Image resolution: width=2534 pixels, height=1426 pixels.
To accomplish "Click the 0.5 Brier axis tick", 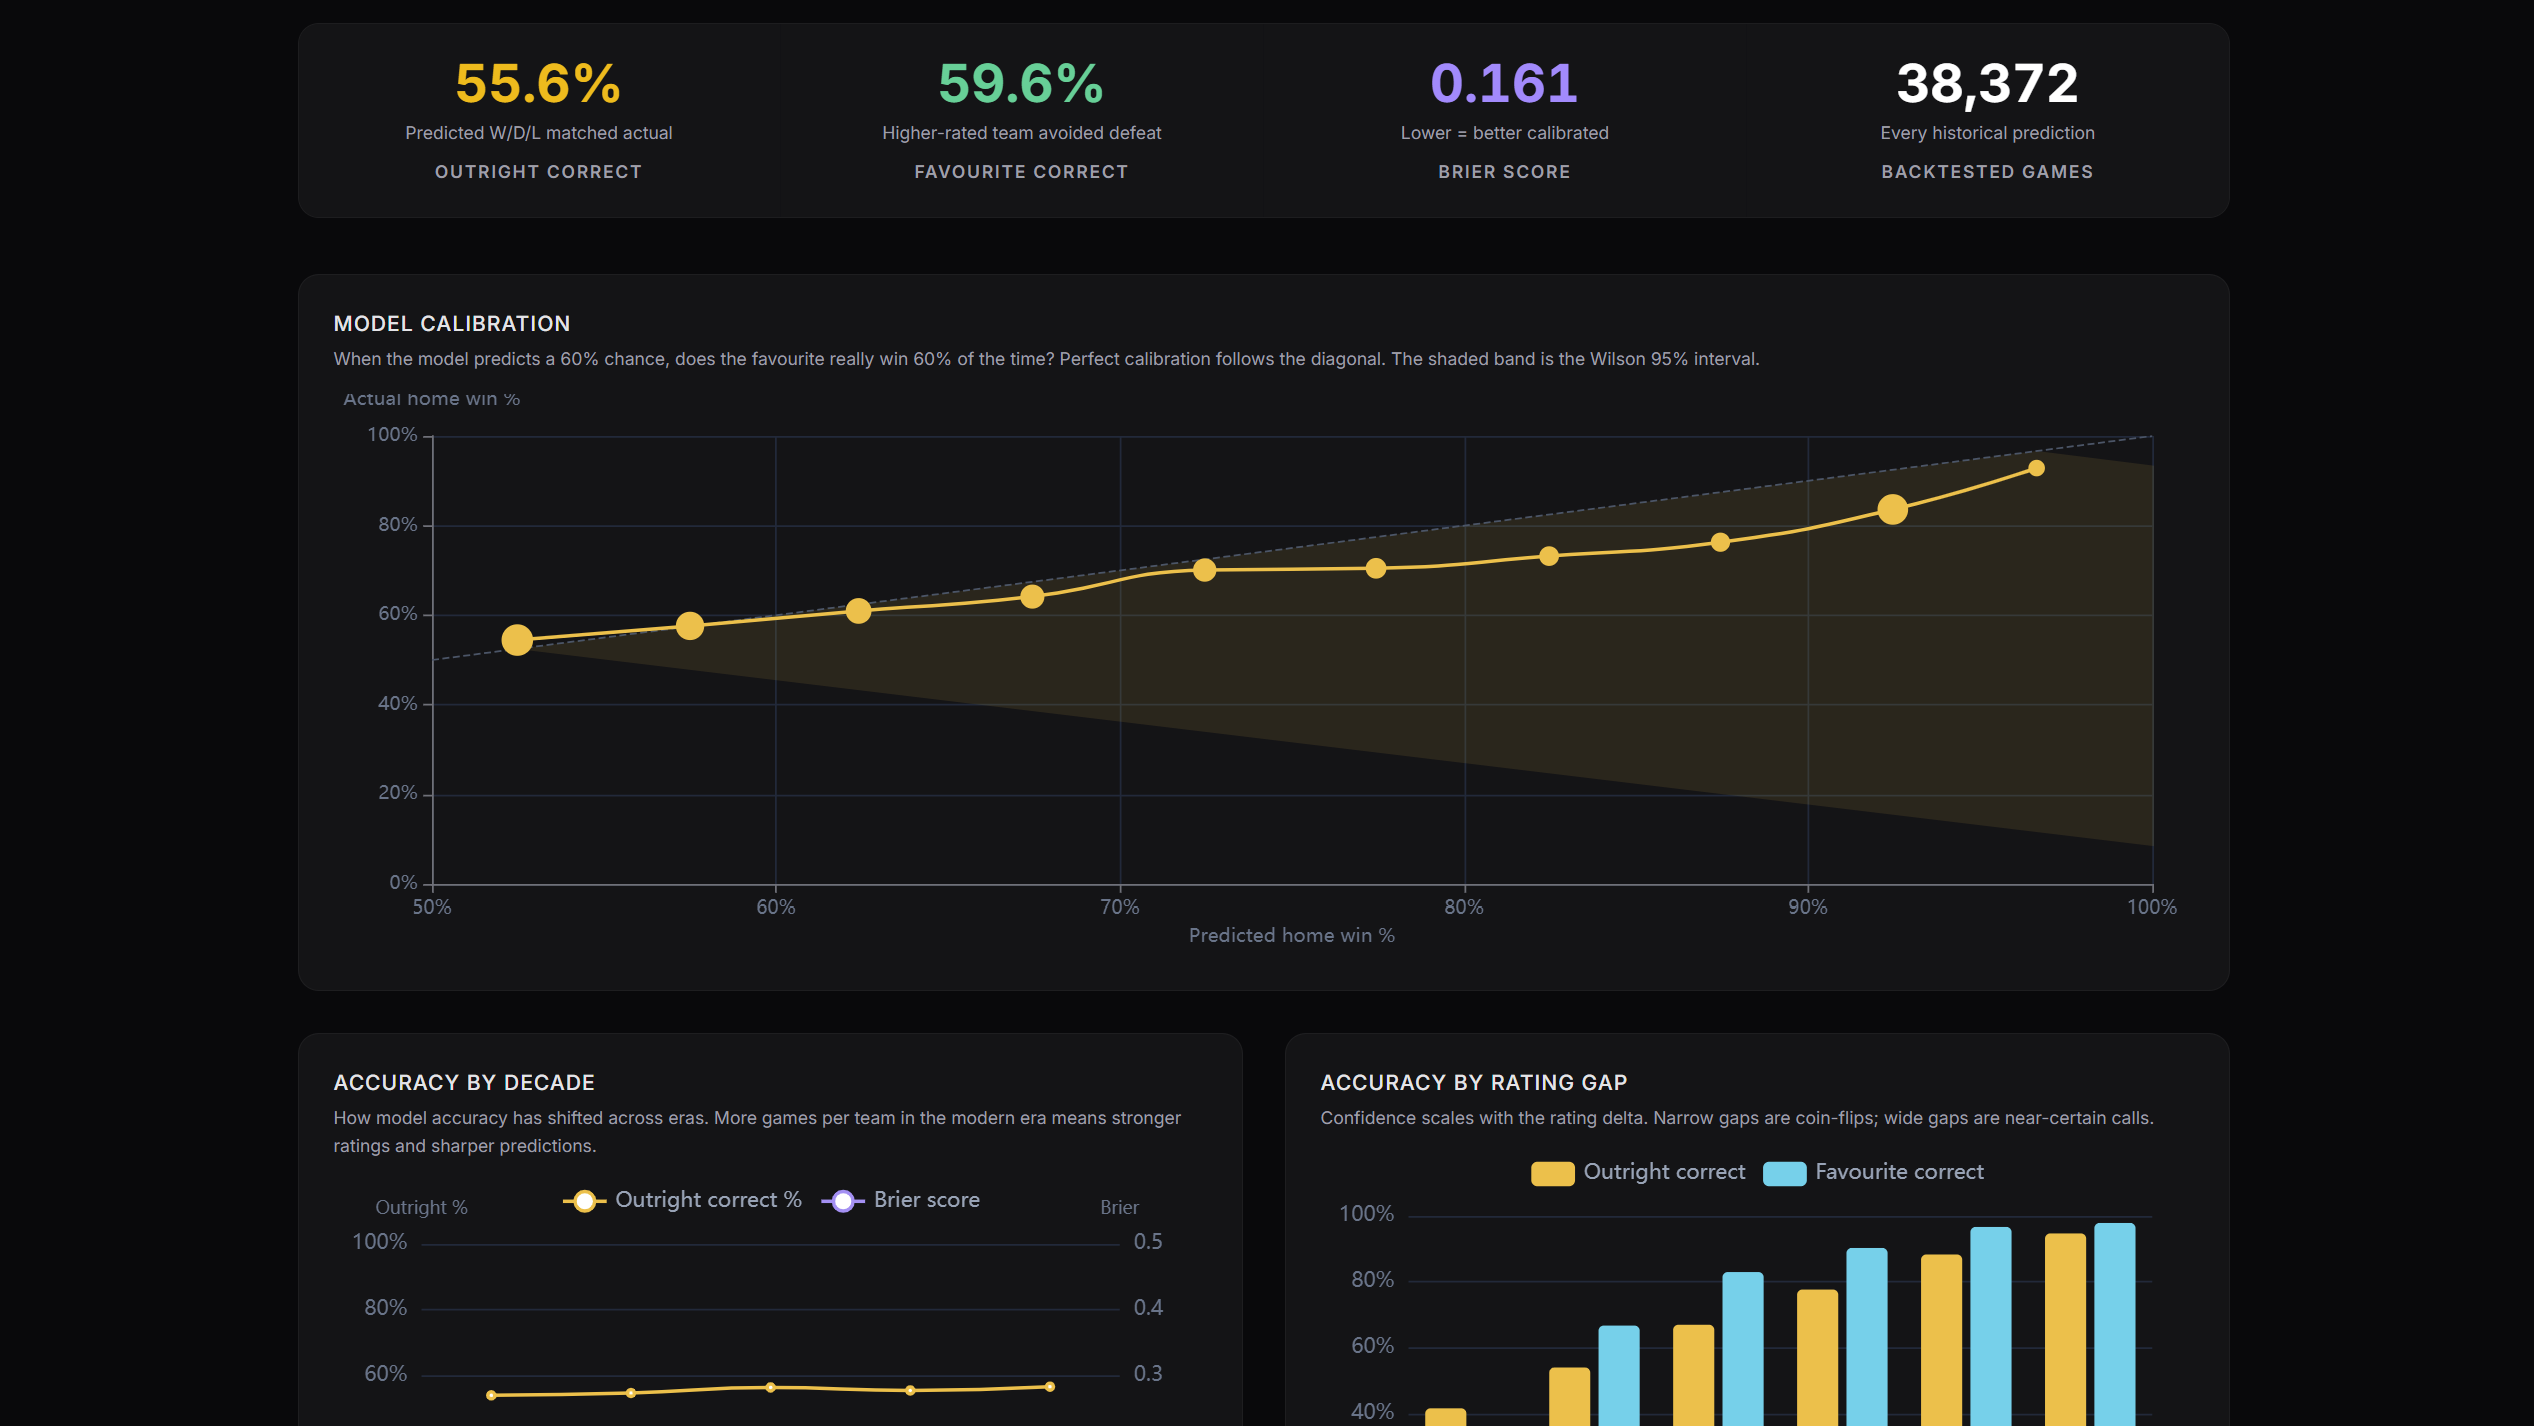I will click(1148, 1242).
